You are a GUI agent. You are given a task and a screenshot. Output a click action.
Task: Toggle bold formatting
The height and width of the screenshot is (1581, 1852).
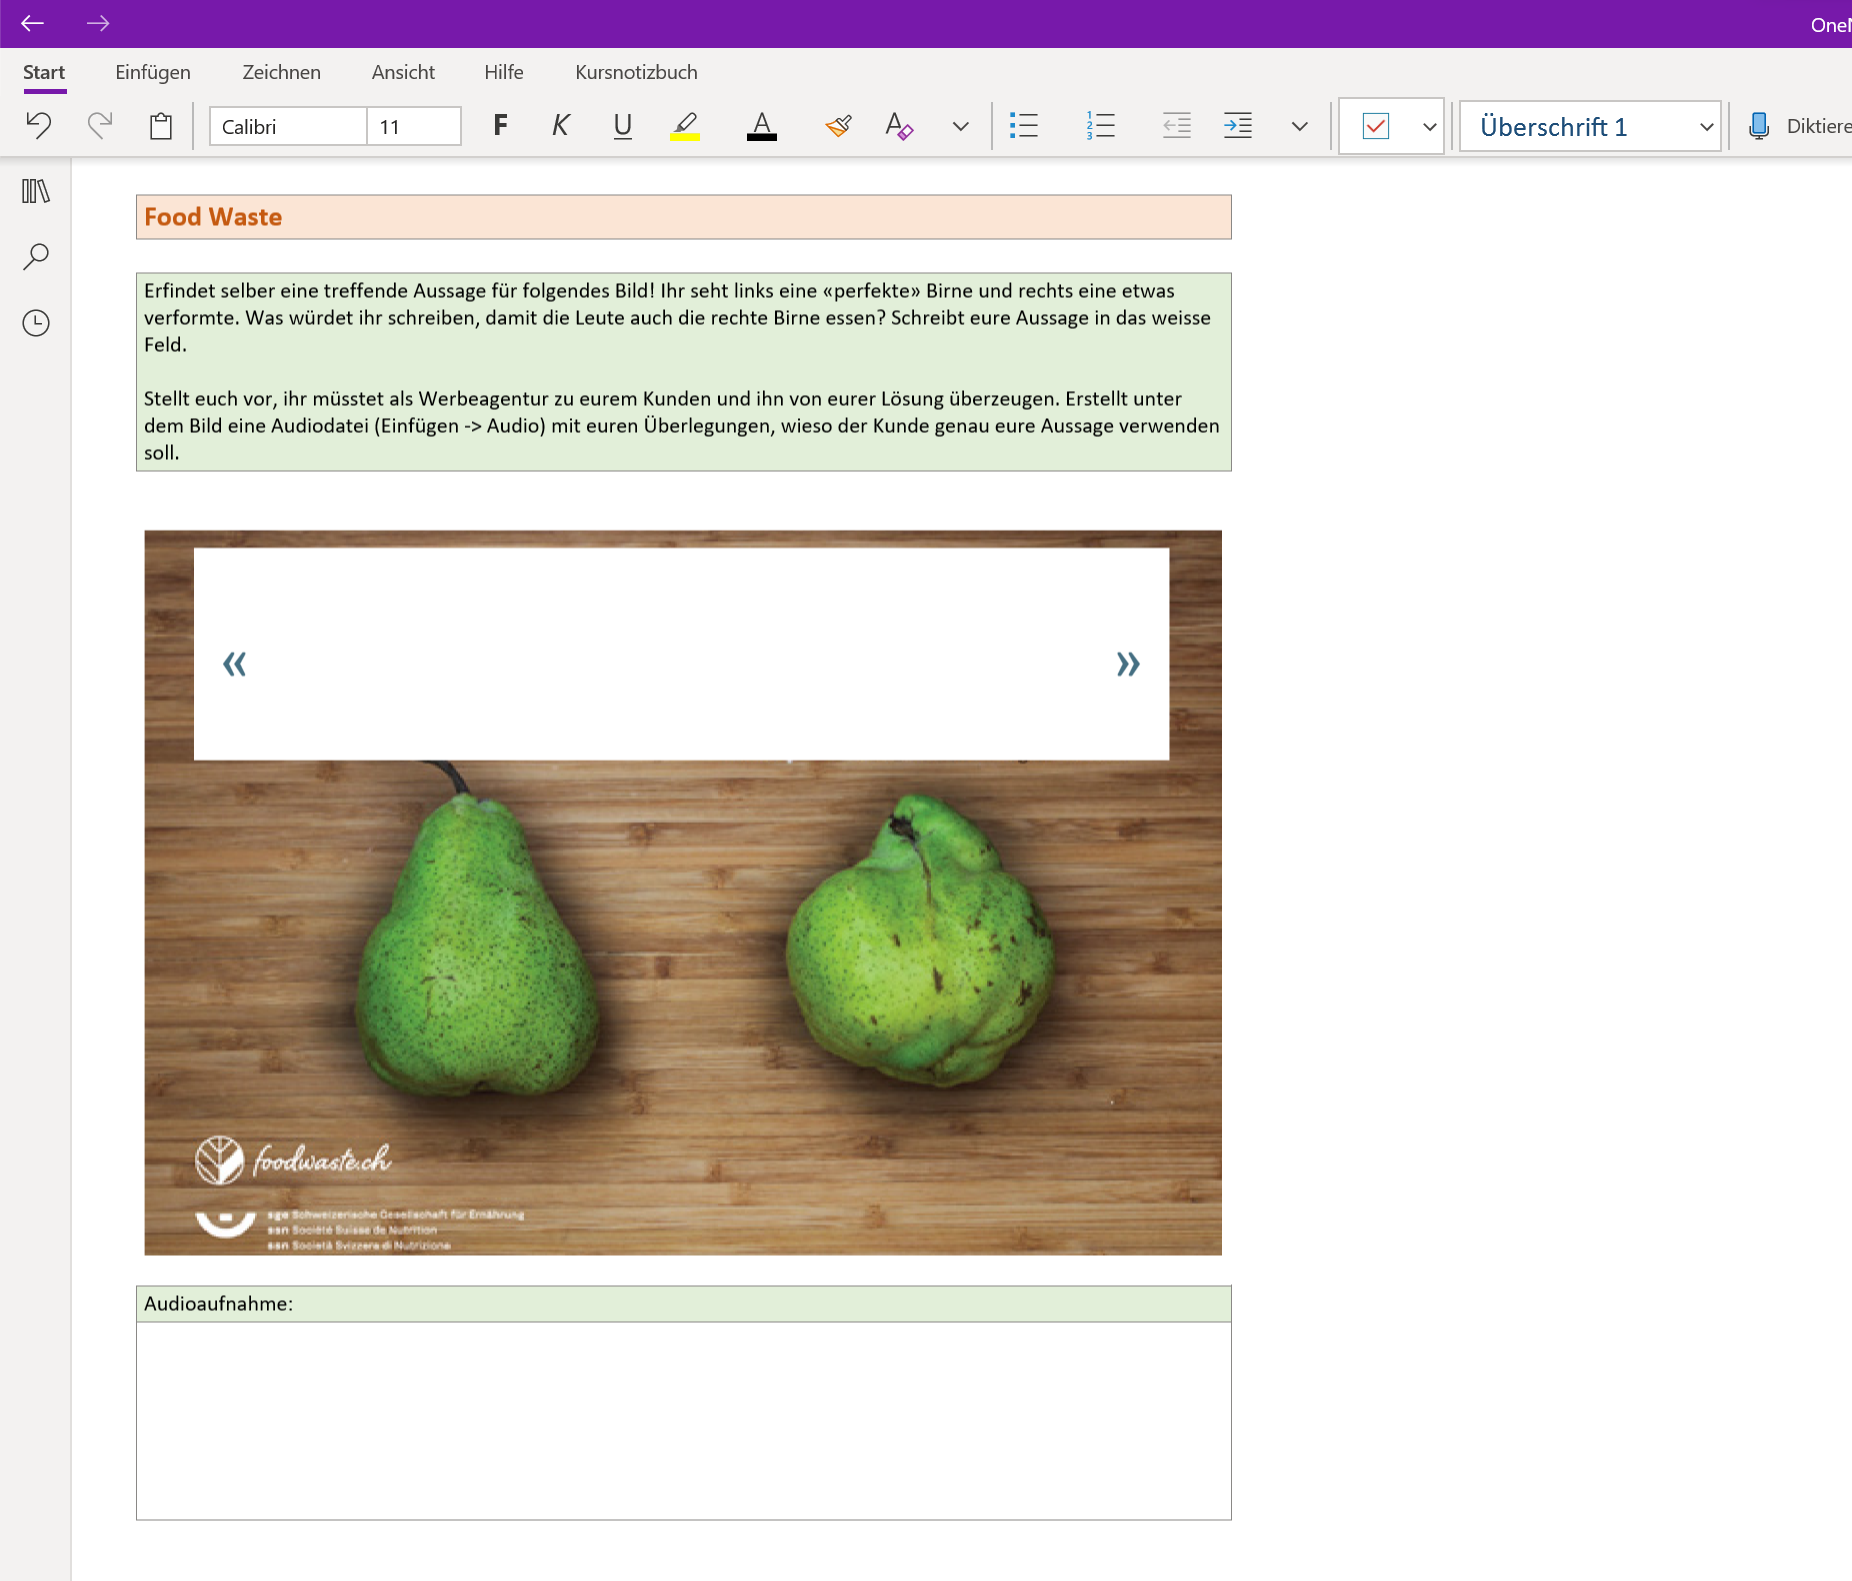tap(500, 126)
